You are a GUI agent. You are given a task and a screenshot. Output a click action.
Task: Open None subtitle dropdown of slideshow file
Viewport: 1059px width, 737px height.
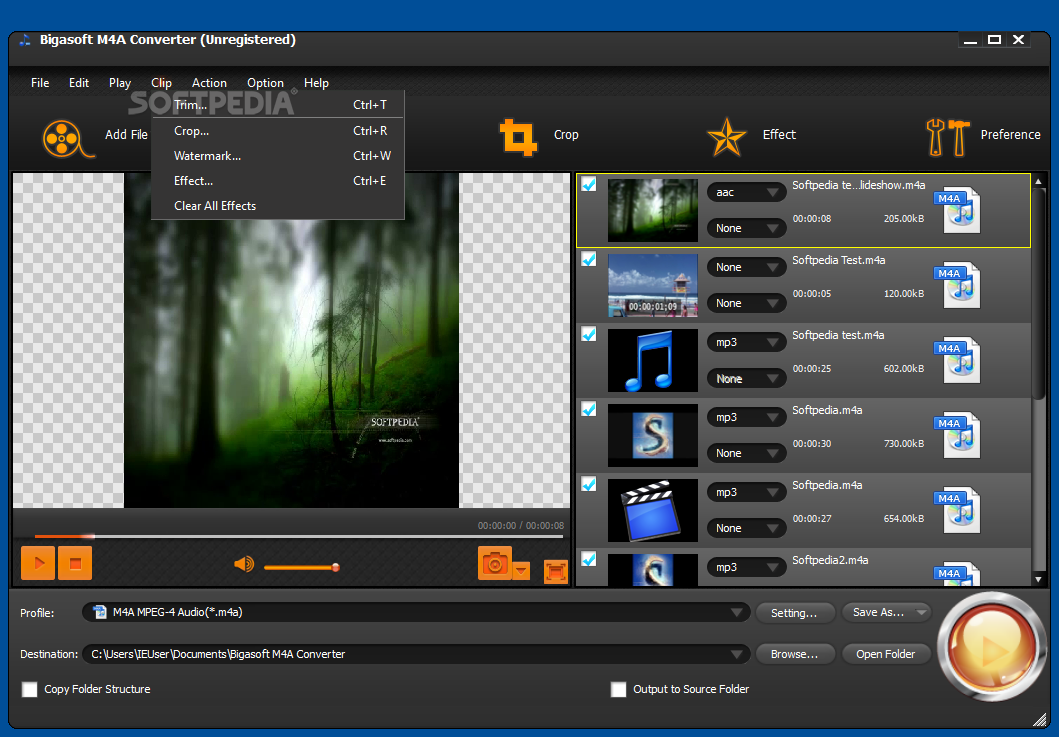[x=746, y=228]
